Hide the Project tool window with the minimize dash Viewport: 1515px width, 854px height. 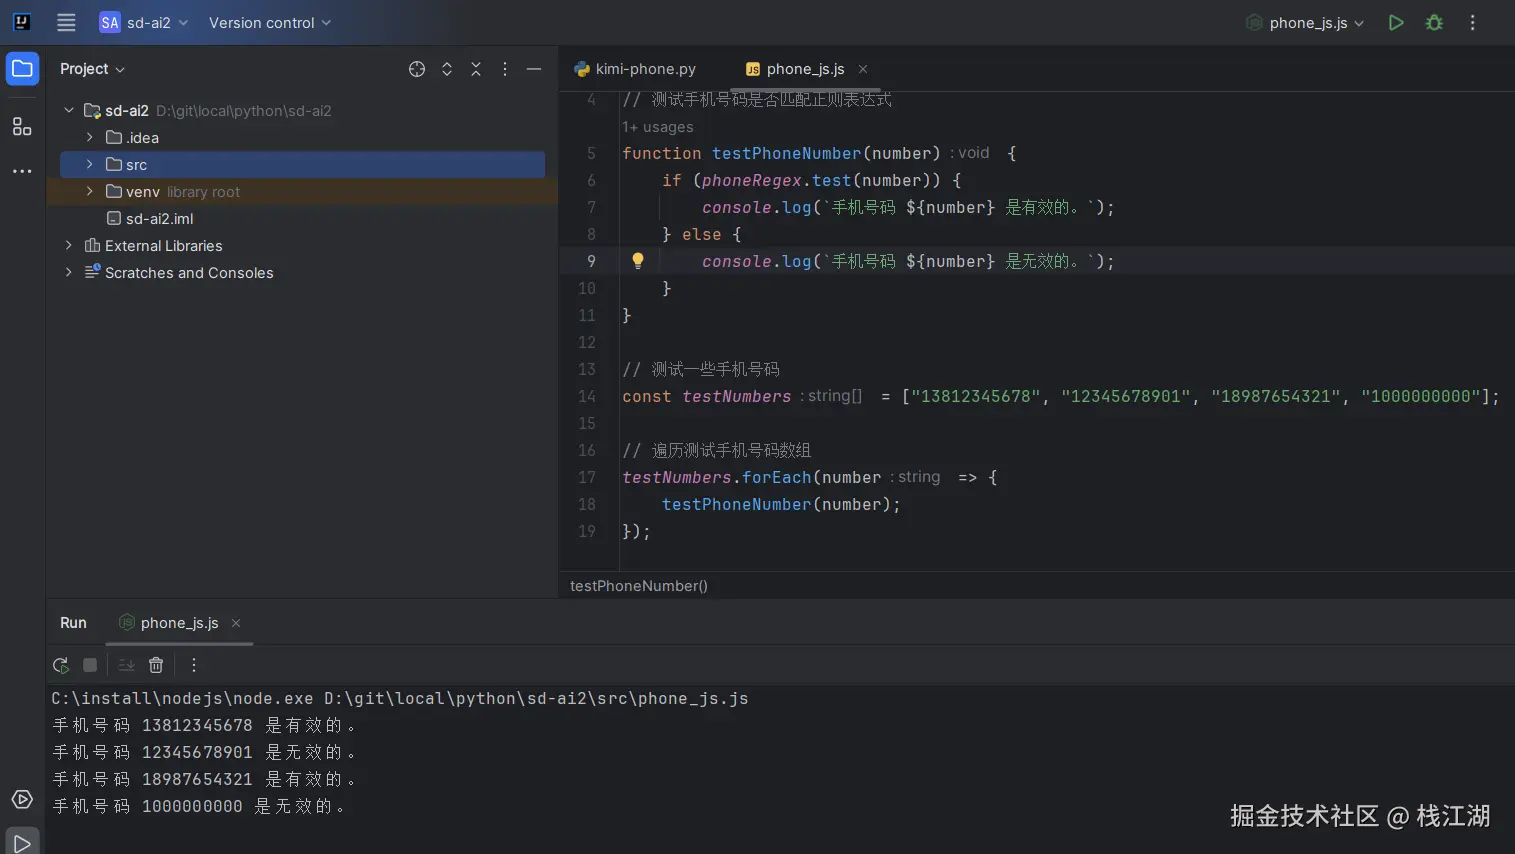tap(534, 69)
